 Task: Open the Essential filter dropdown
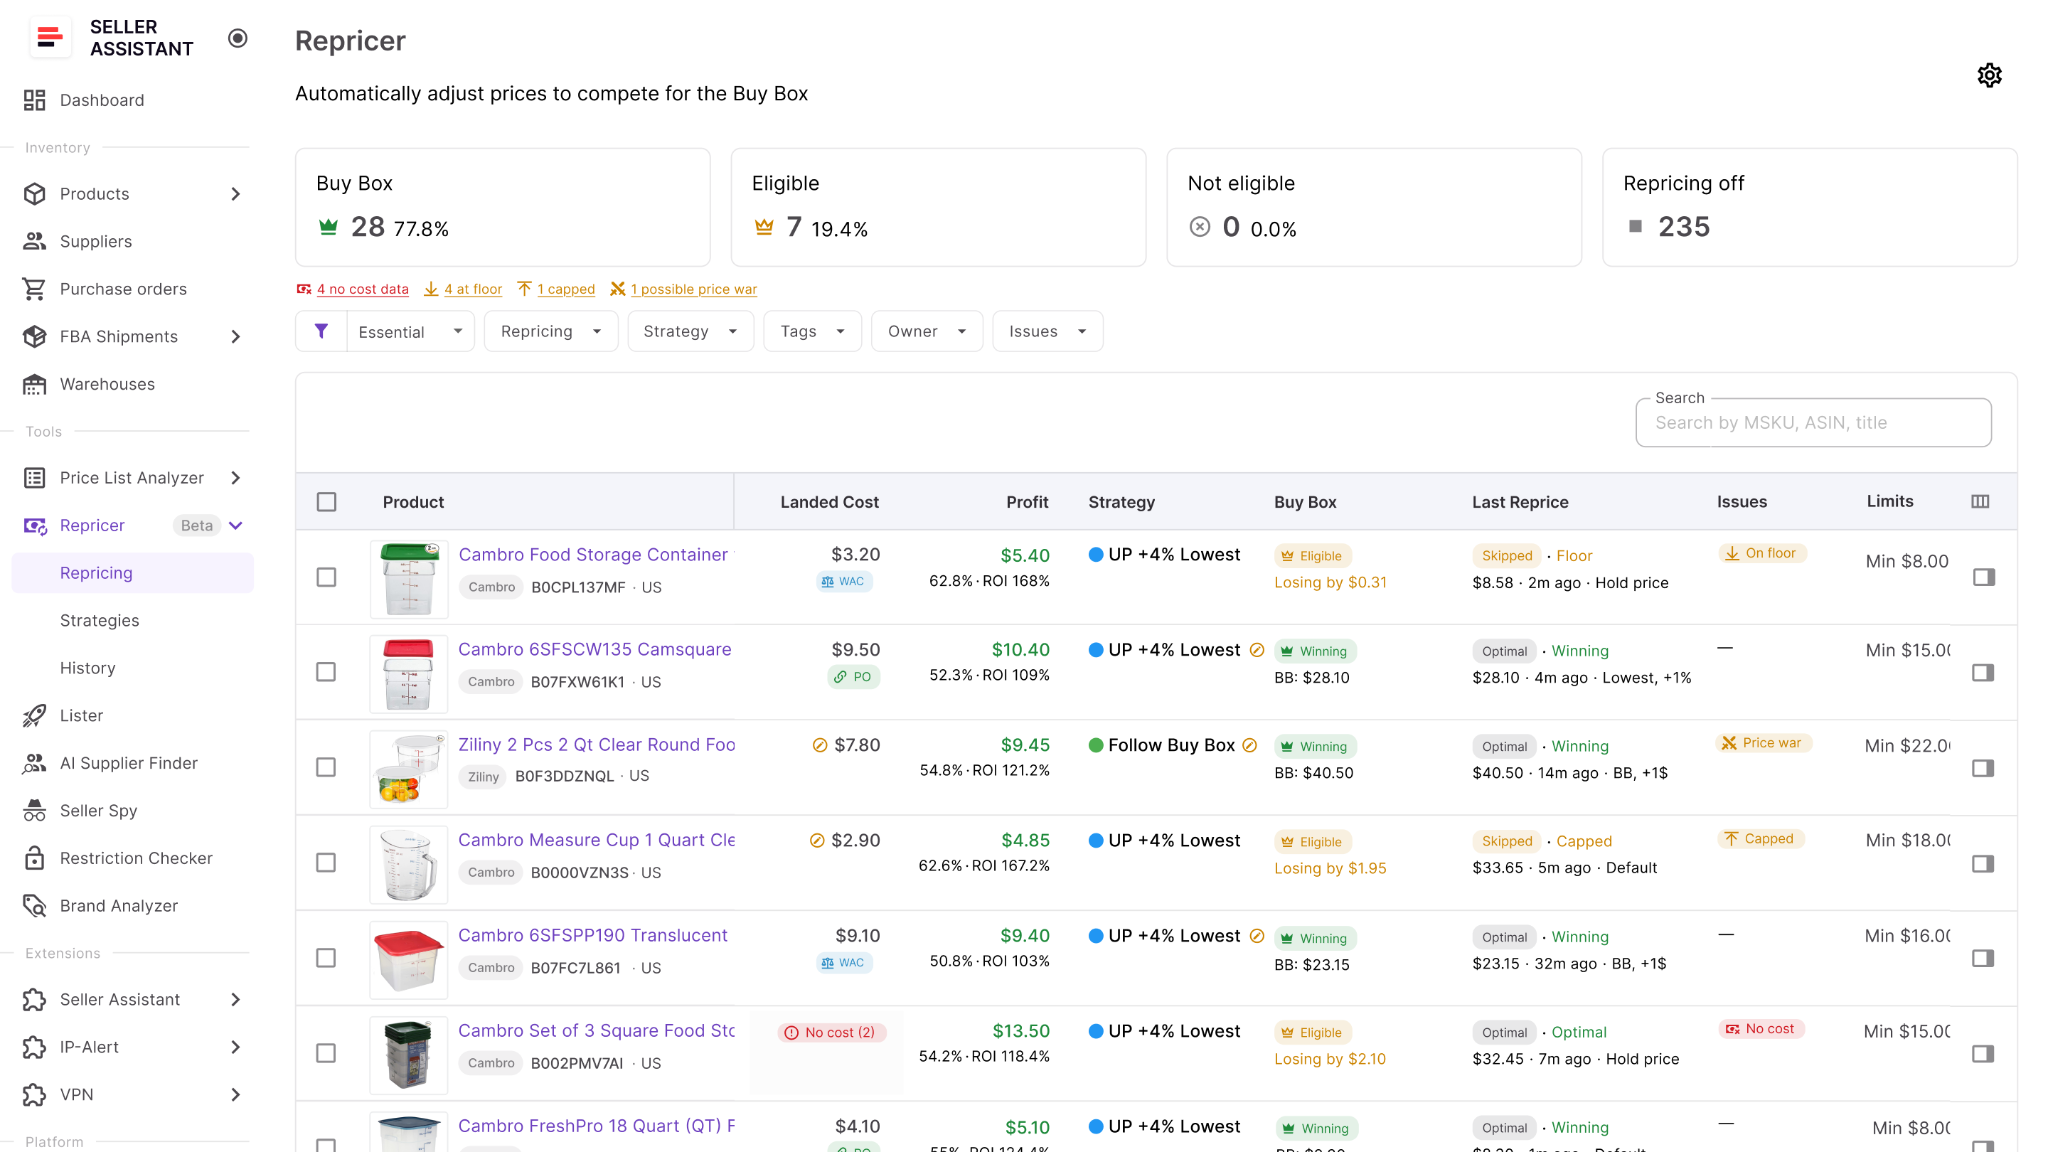pos(410,331)
